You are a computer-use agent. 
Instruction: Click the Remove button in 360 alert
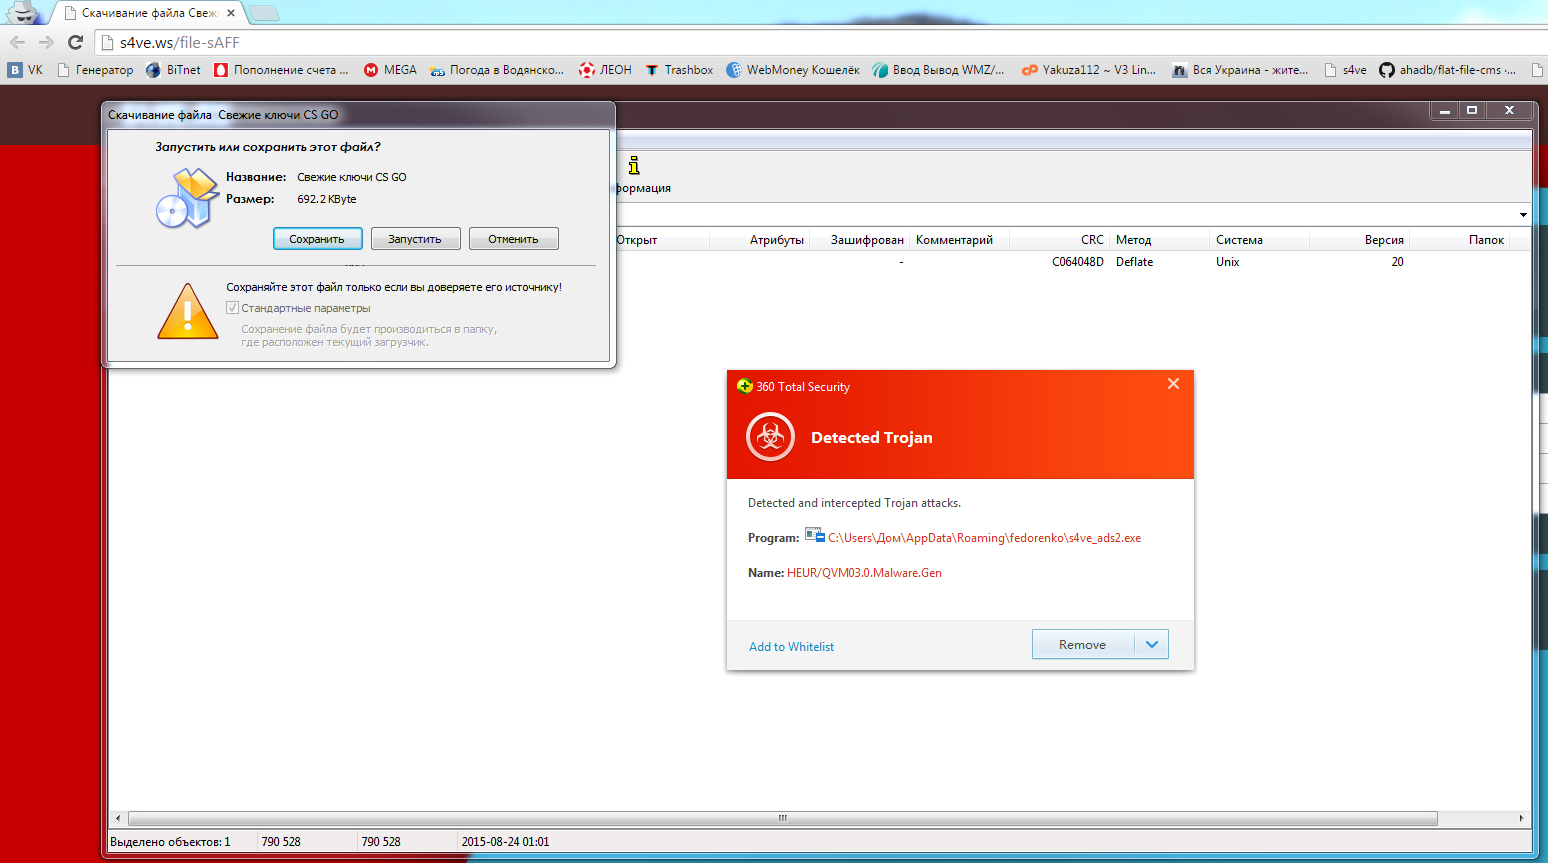tap(1083, 645)
